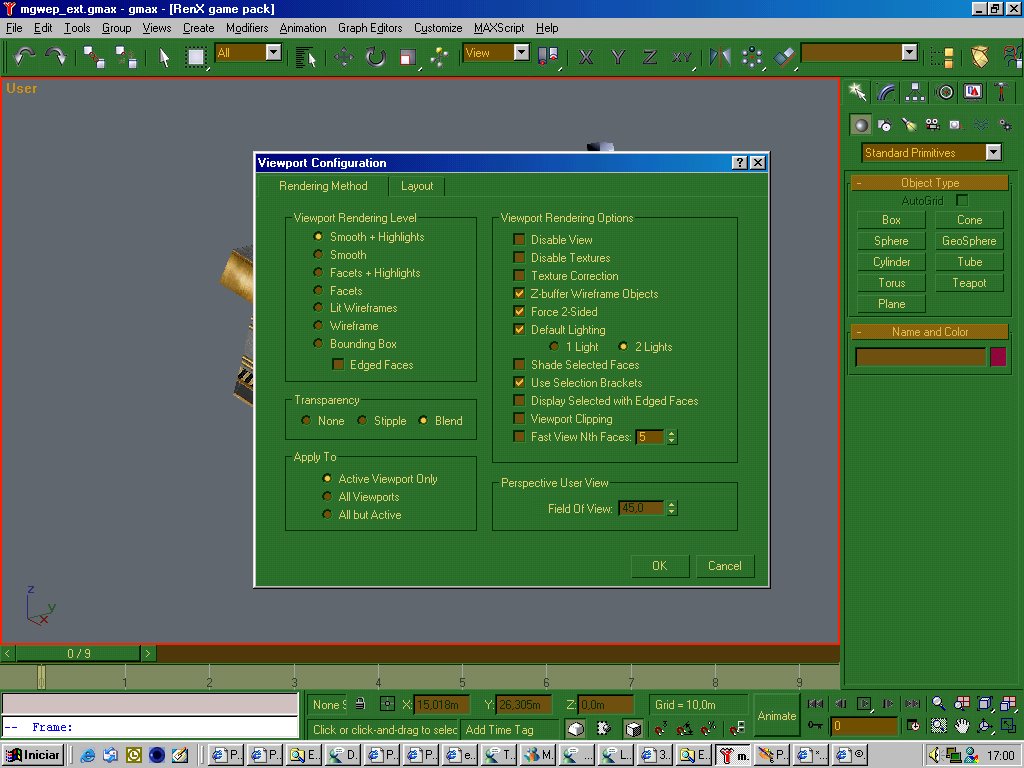Select the Geometry category sphere icon

861,125
